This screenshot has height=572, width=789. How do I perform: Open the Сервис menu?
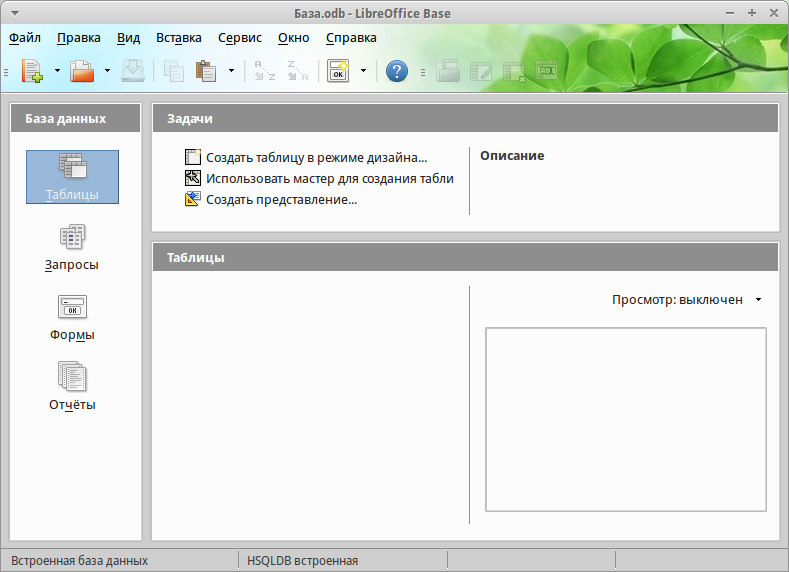pos(239,38)
